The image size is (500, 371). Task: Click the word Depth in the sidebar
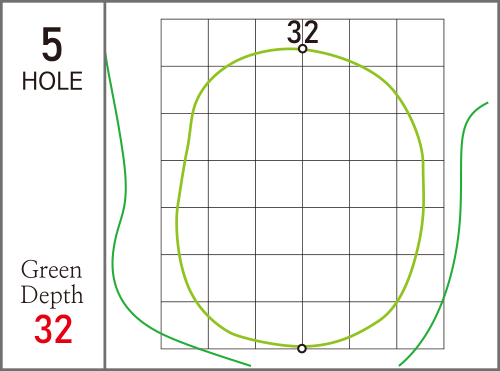click(52, 295)
